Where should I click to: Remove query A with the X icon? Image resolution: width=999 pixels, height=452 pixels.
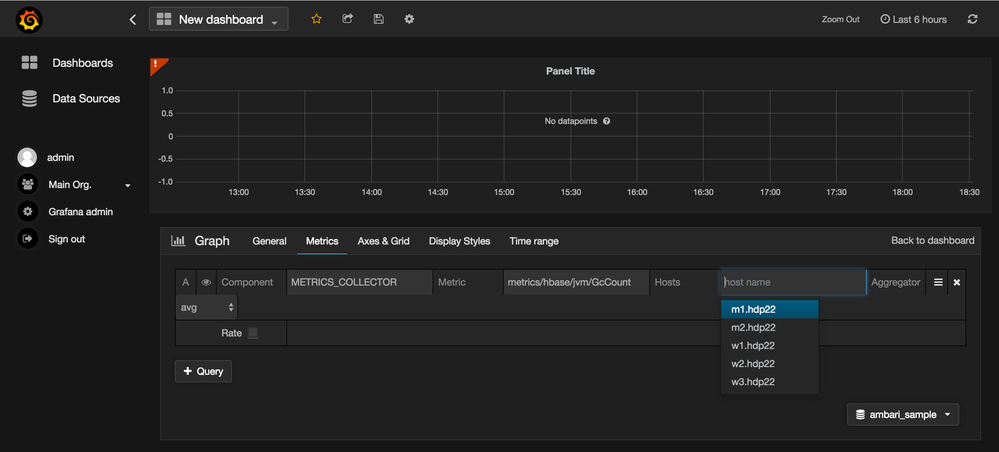pyautogui.click(x=957, y=283)
